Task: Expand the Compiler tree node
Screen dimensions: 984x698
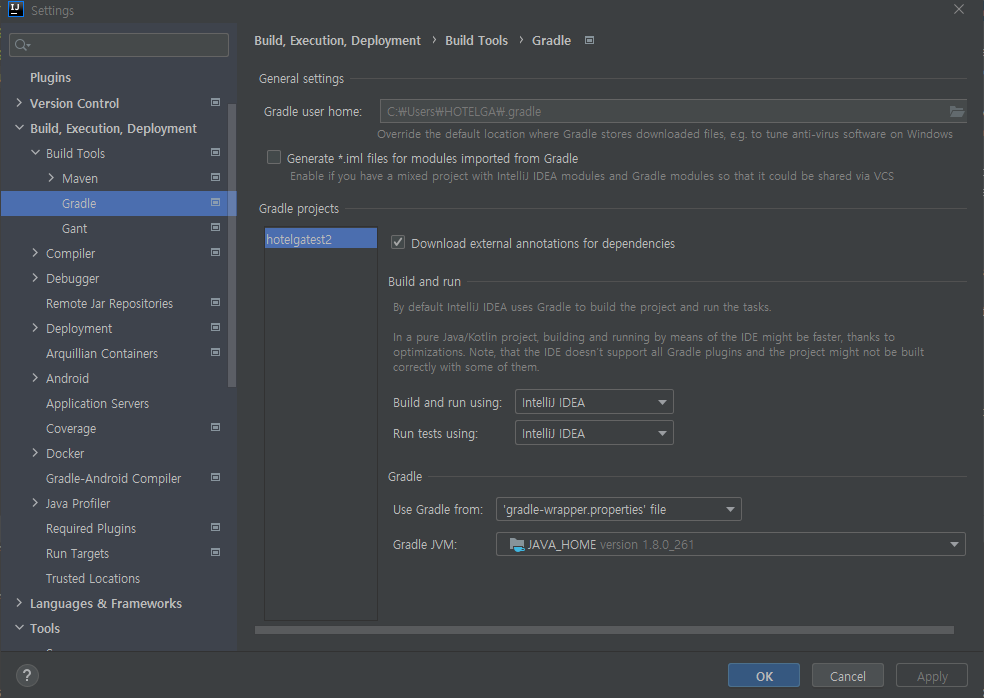Action: (x=35, y=252)
